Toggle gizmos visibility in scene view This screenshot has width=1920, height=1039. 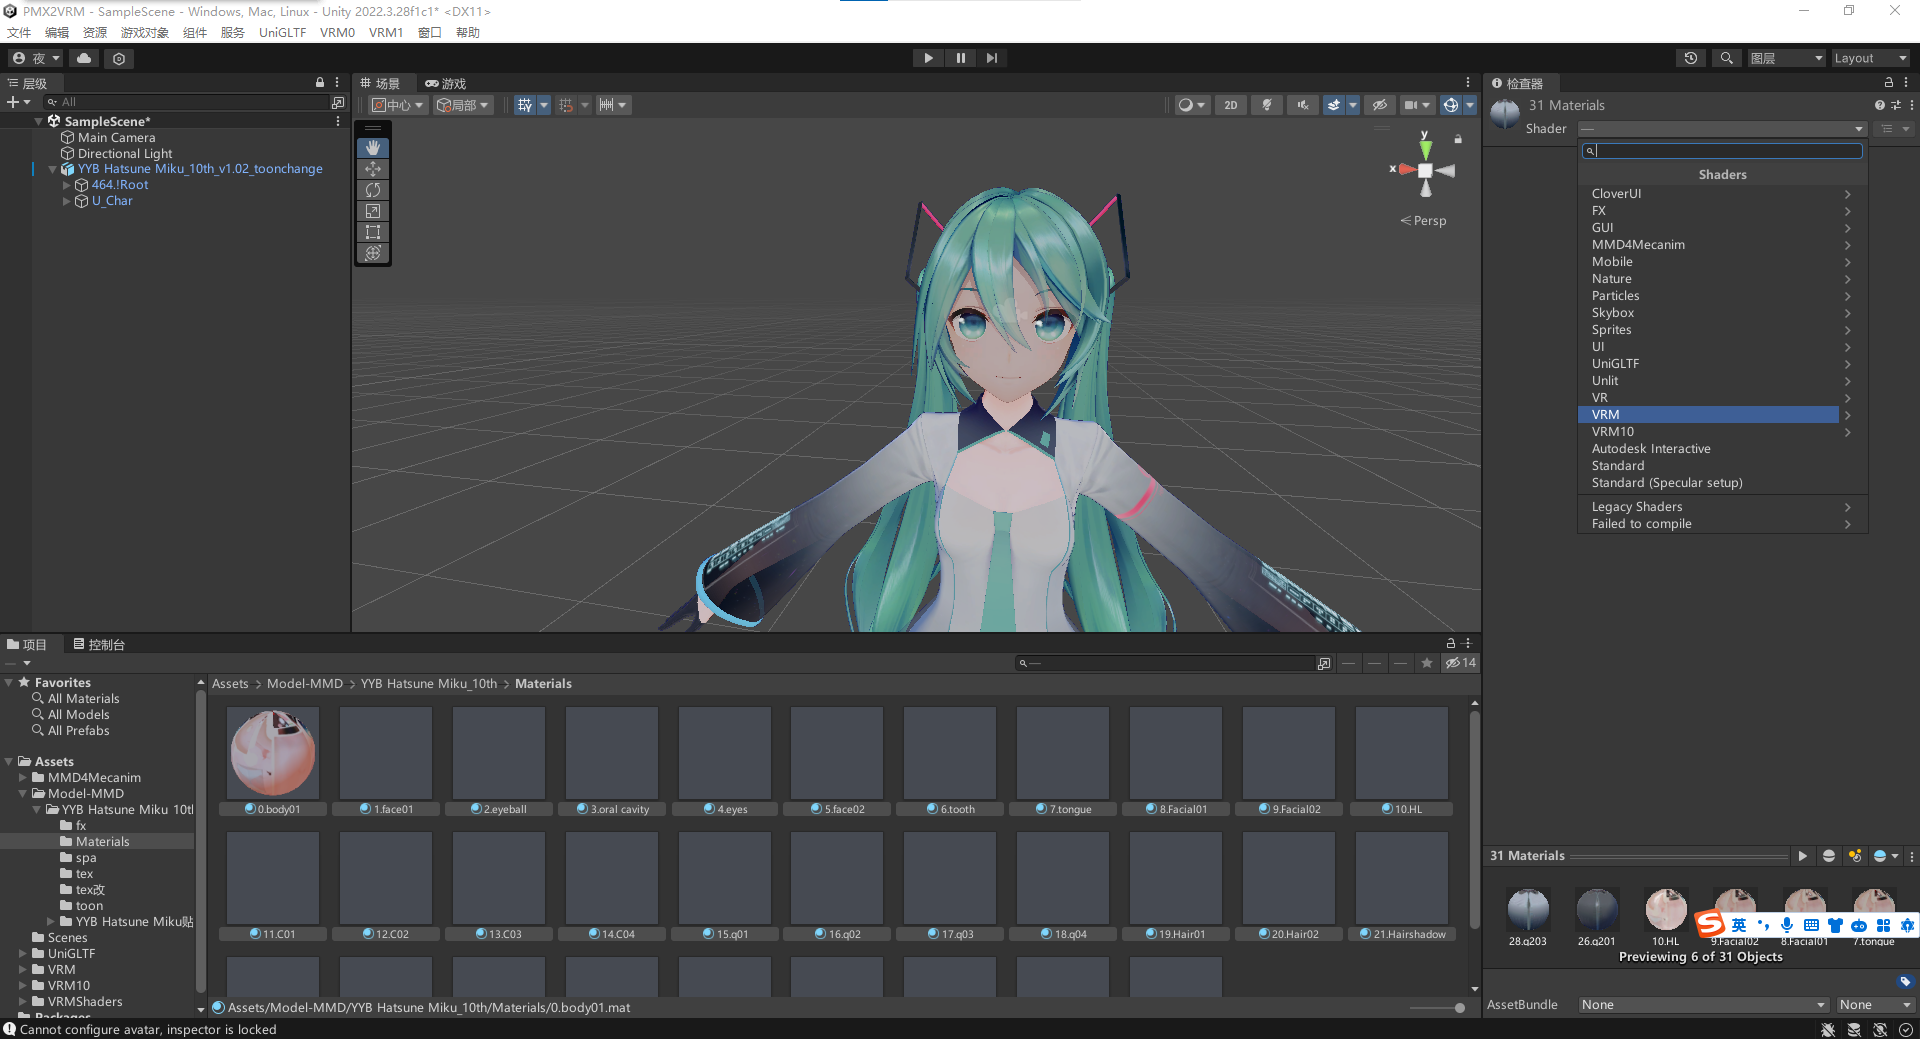click(1451, 105)
